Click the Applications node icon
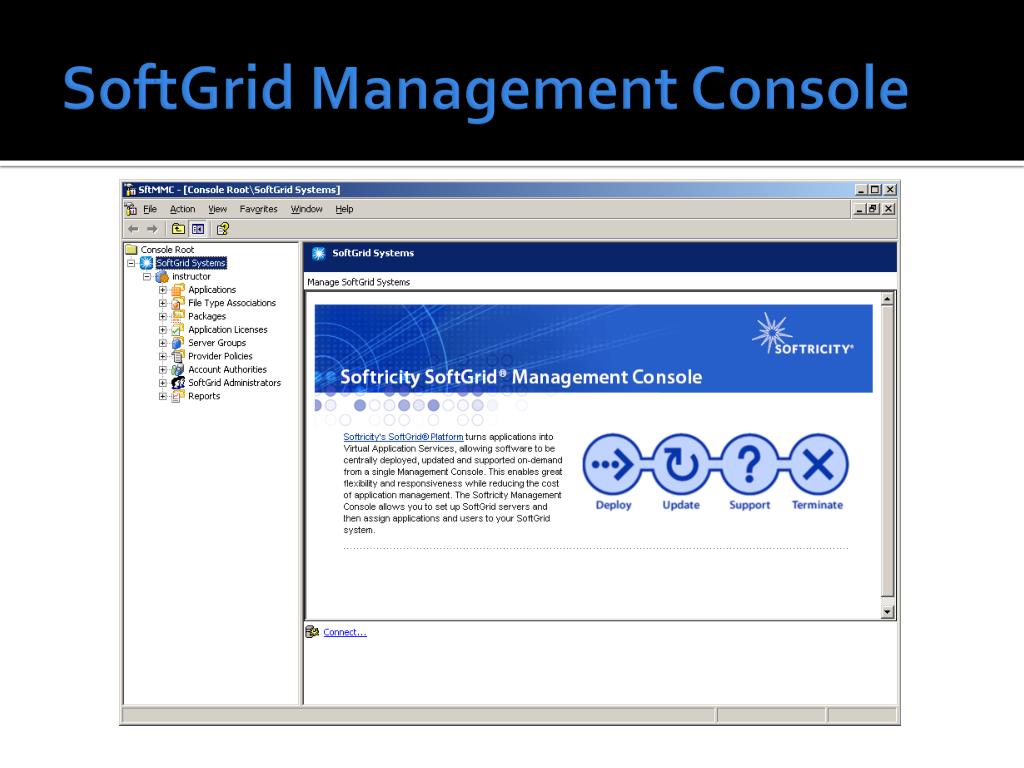 point(178,289)
